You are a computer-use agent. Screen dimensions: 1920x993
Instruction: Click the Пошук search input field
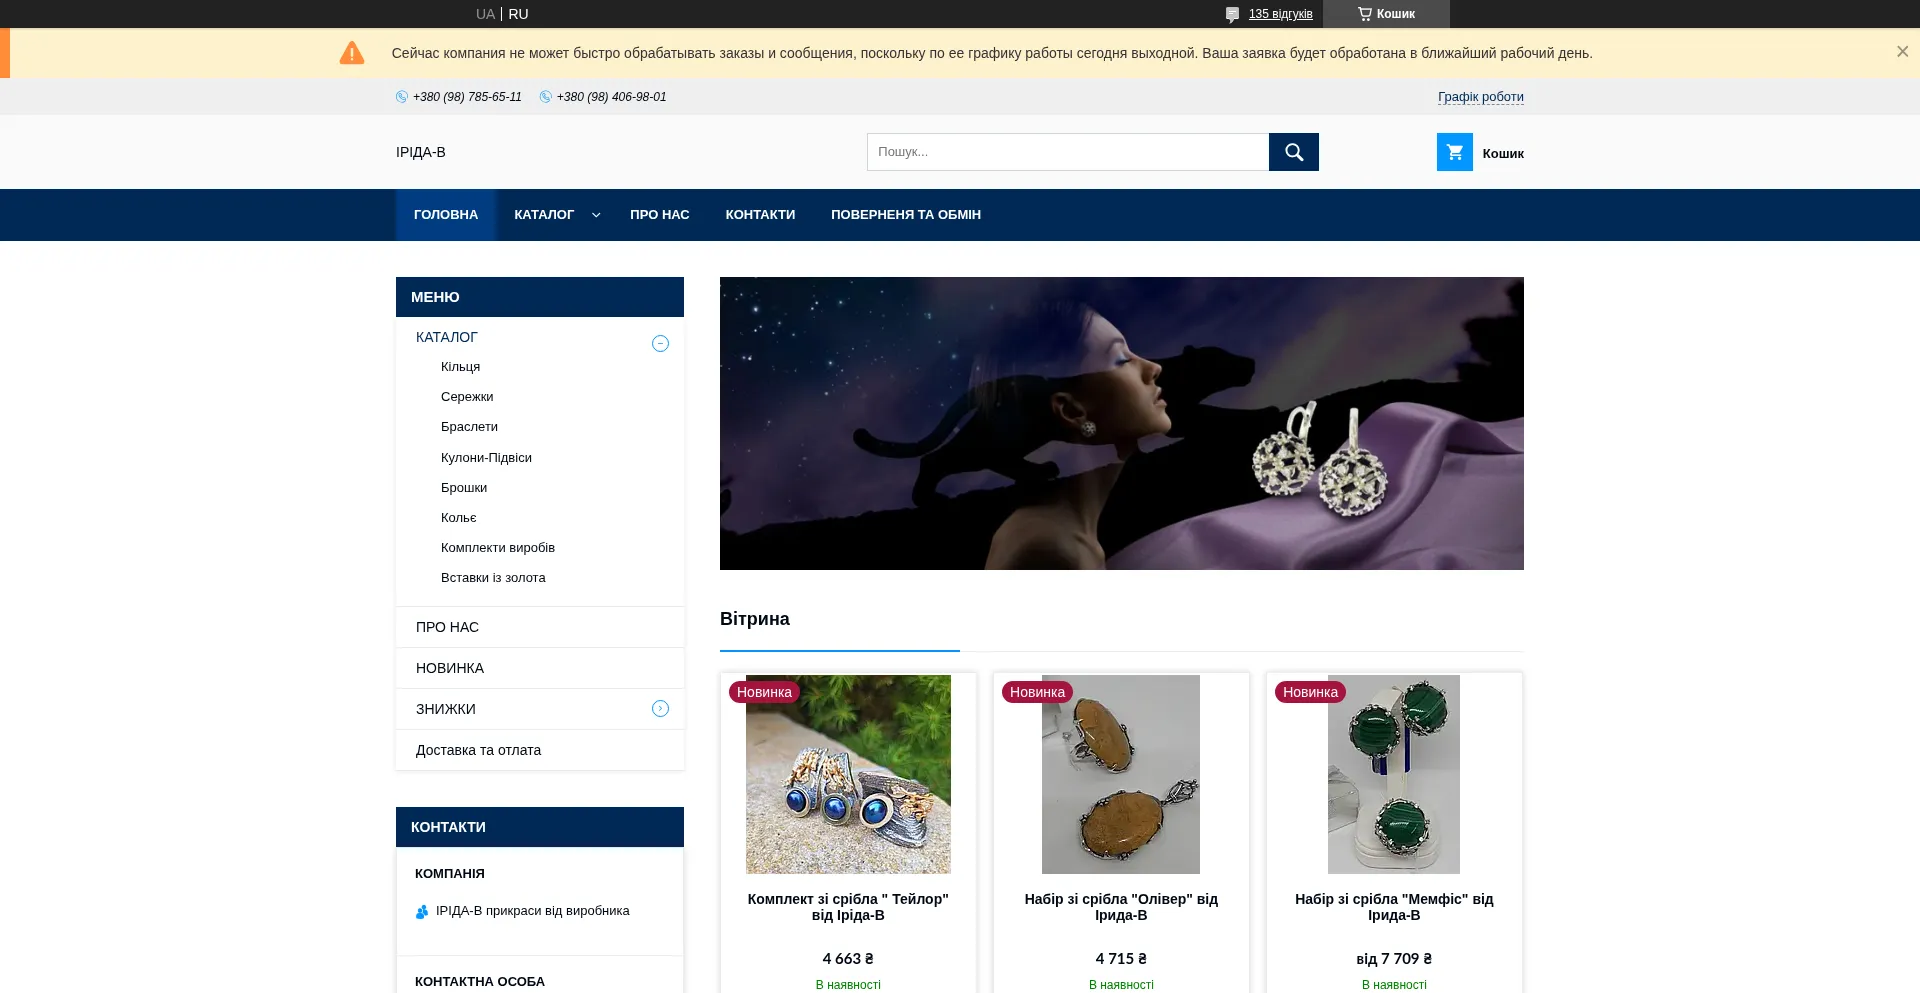point(1067,152)
